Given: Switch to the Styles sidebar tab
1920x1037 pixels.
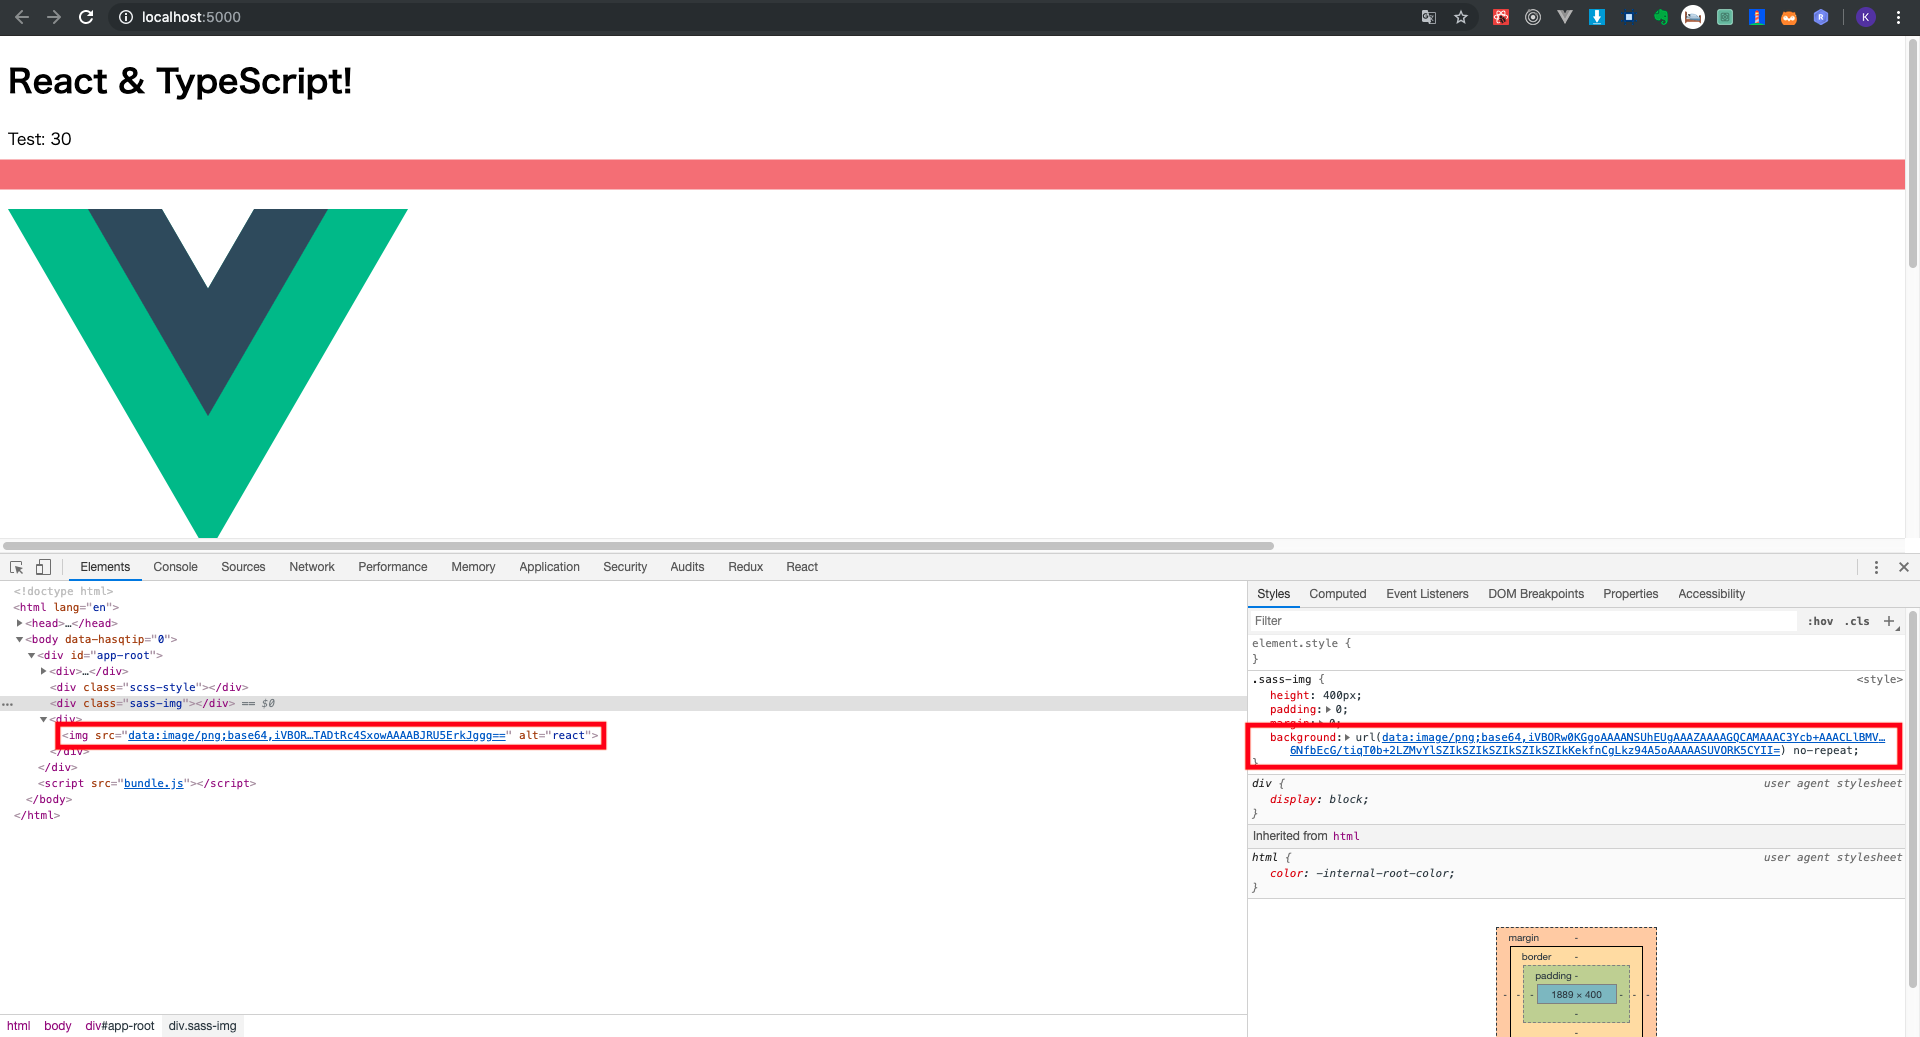Looking at the screenshot, I should click(1273, 594).
